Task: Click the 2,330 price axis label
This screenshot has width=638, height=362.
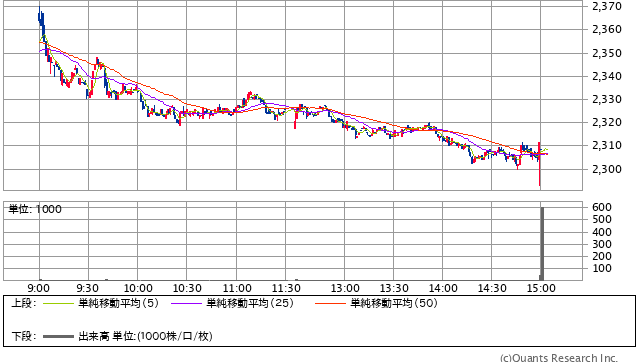Action: [607, 99]
